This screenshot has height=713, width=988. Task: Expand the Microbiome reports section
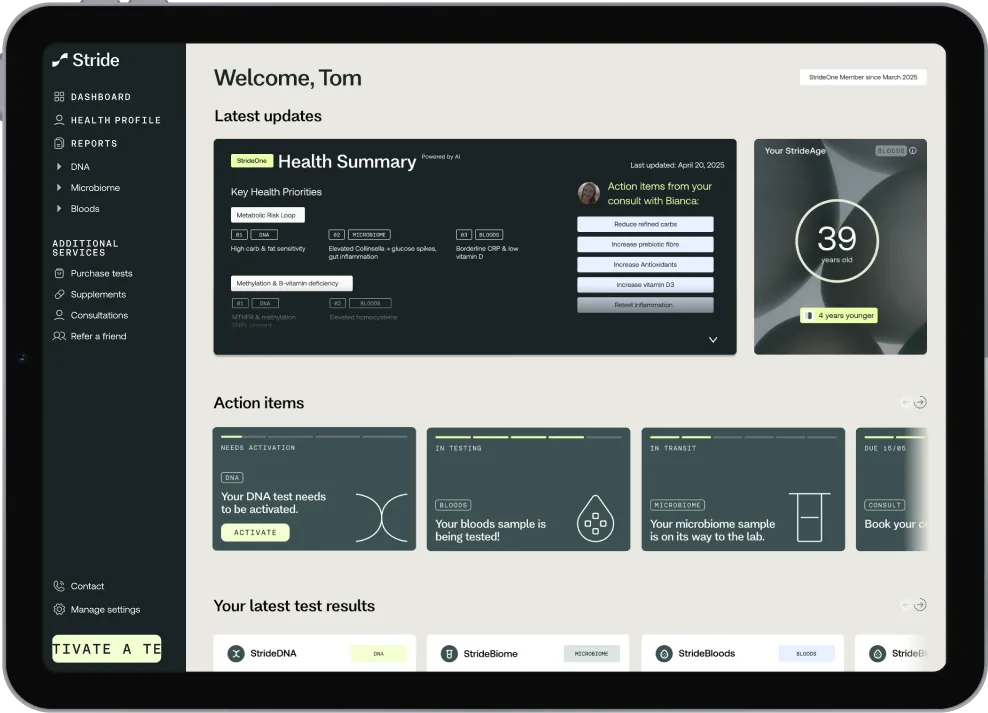tap(59, 187)
